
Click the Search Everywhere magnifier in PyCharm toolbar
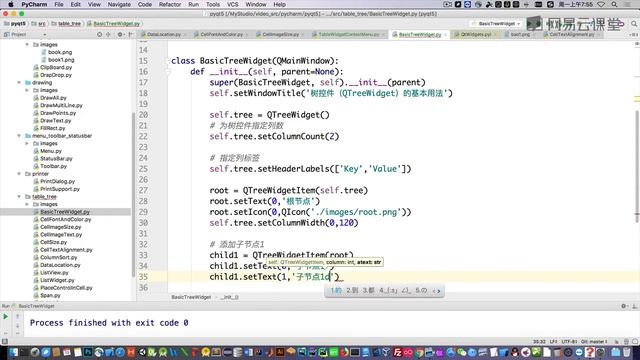[x=634, y=24]
